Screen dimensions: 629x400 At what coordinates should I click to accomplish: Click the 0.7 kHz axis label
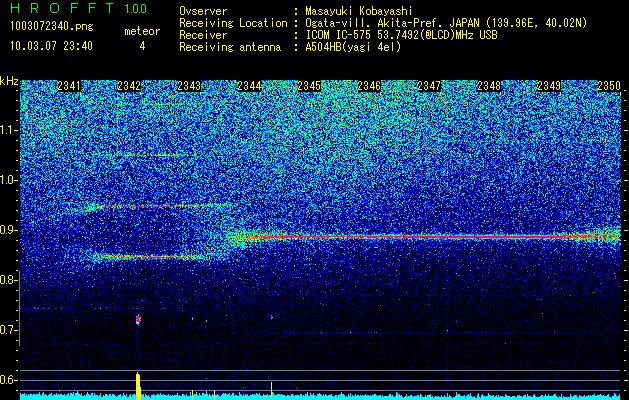tap(9, 330)
